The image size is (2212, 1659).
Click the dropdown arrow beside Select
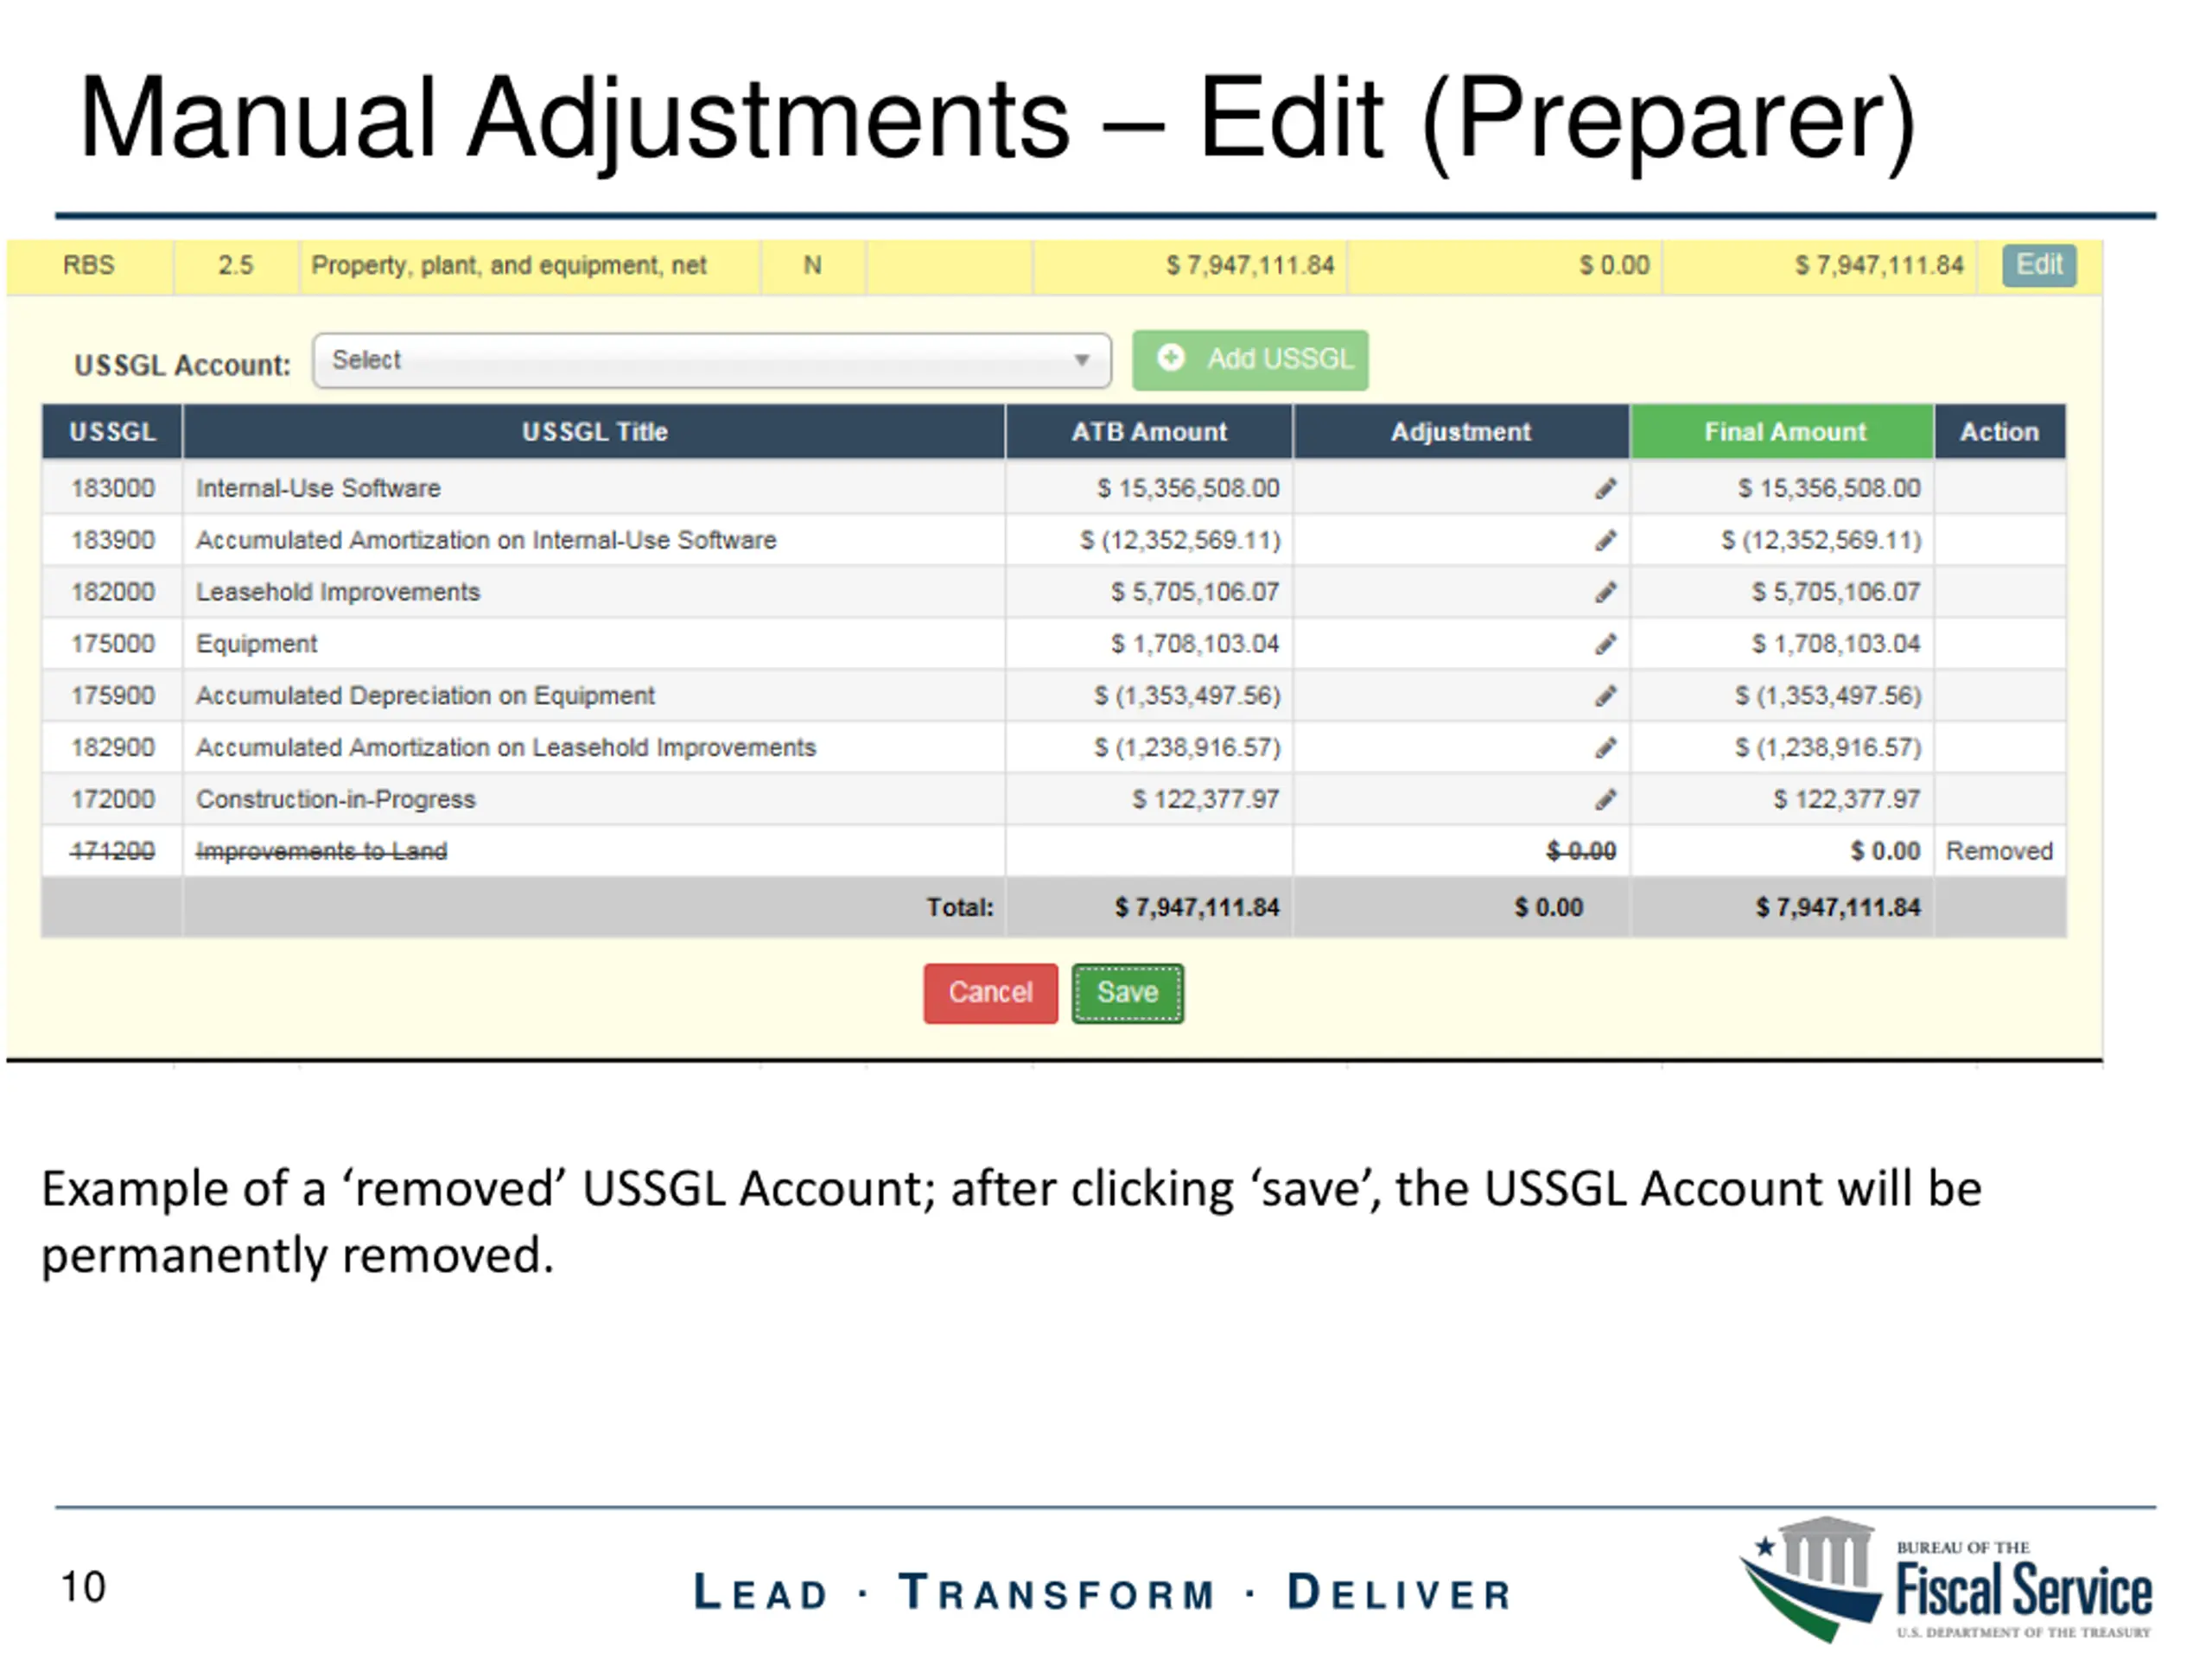pyautogui.click(x=1081, y=360)
